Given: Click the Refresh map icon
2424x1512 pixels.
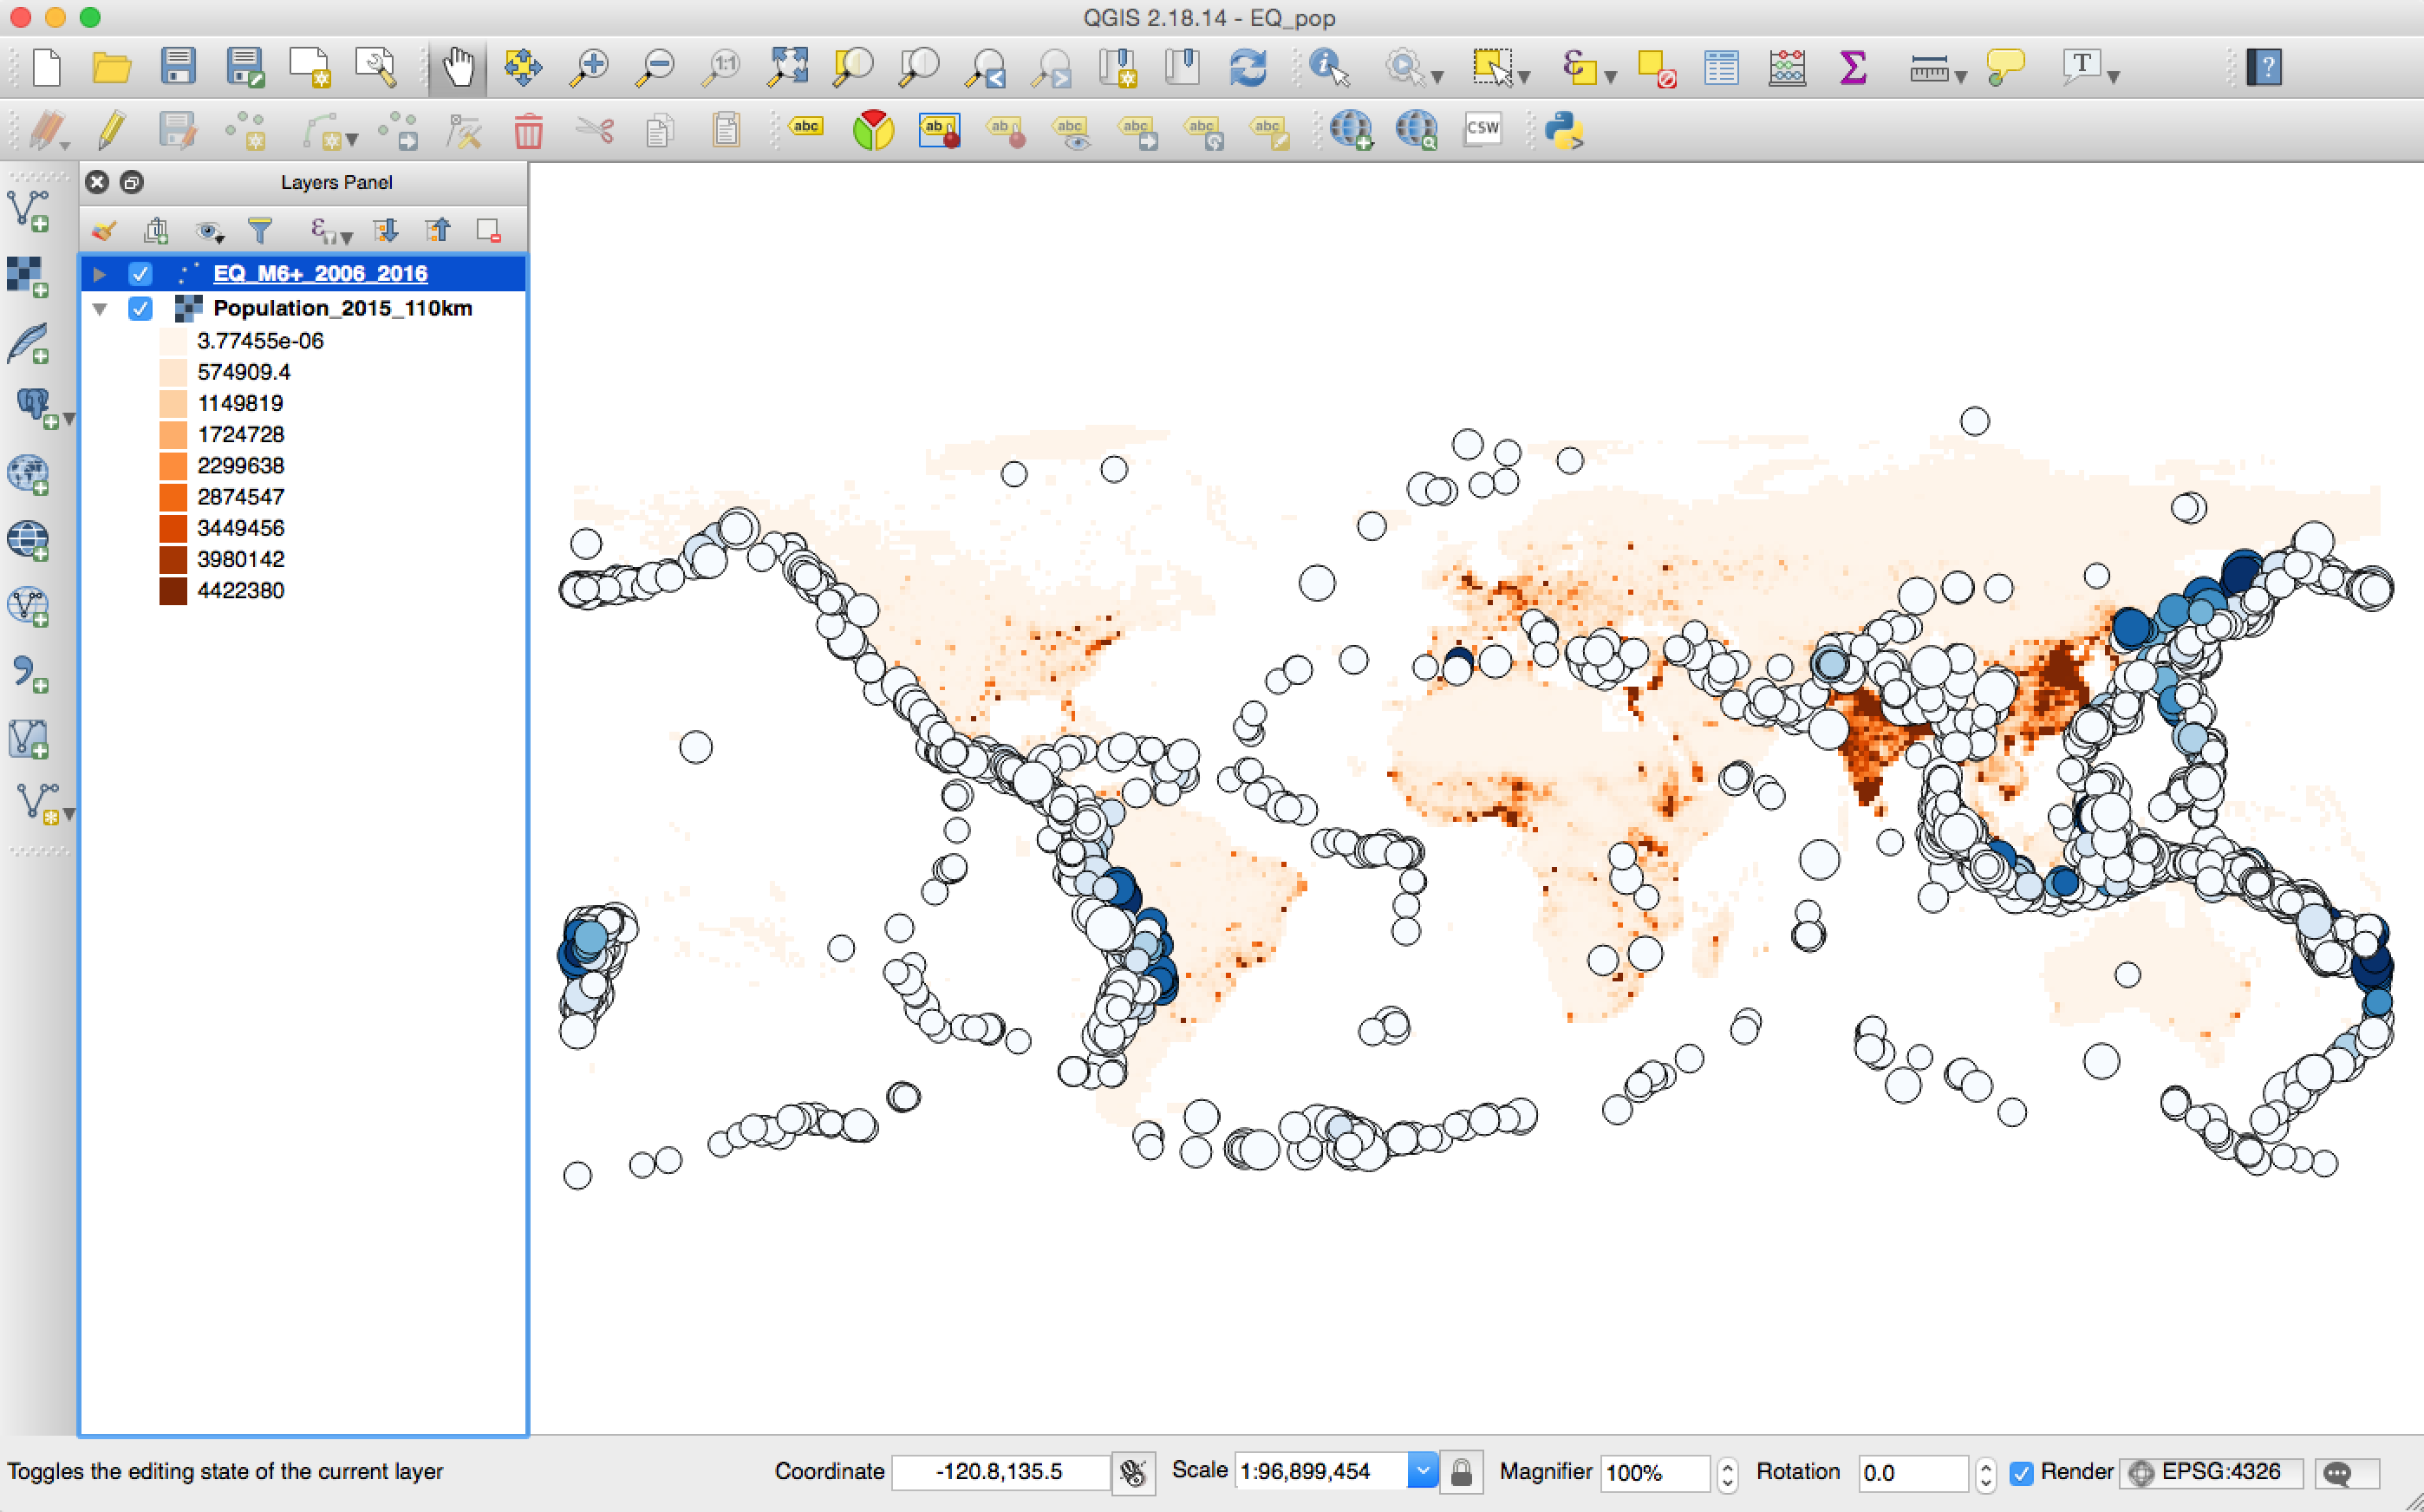Looking at the screenshot, I should pyautogui.click(x=1248, y=68).
